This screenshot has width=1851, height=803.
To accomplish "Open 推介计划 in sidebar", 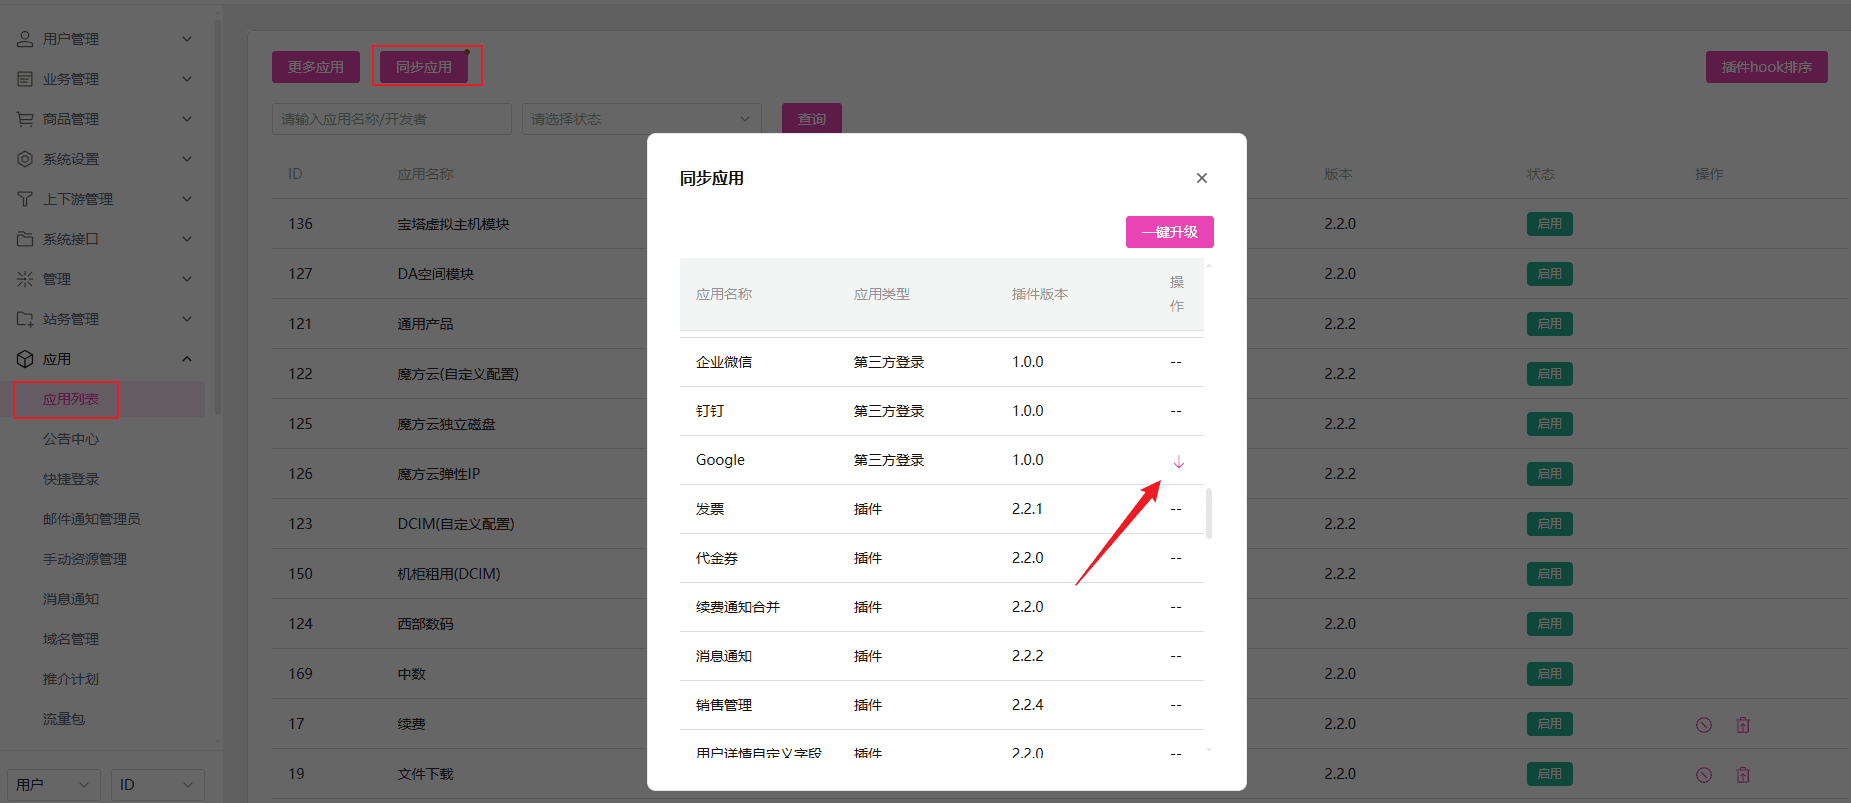I will [71, 679].
